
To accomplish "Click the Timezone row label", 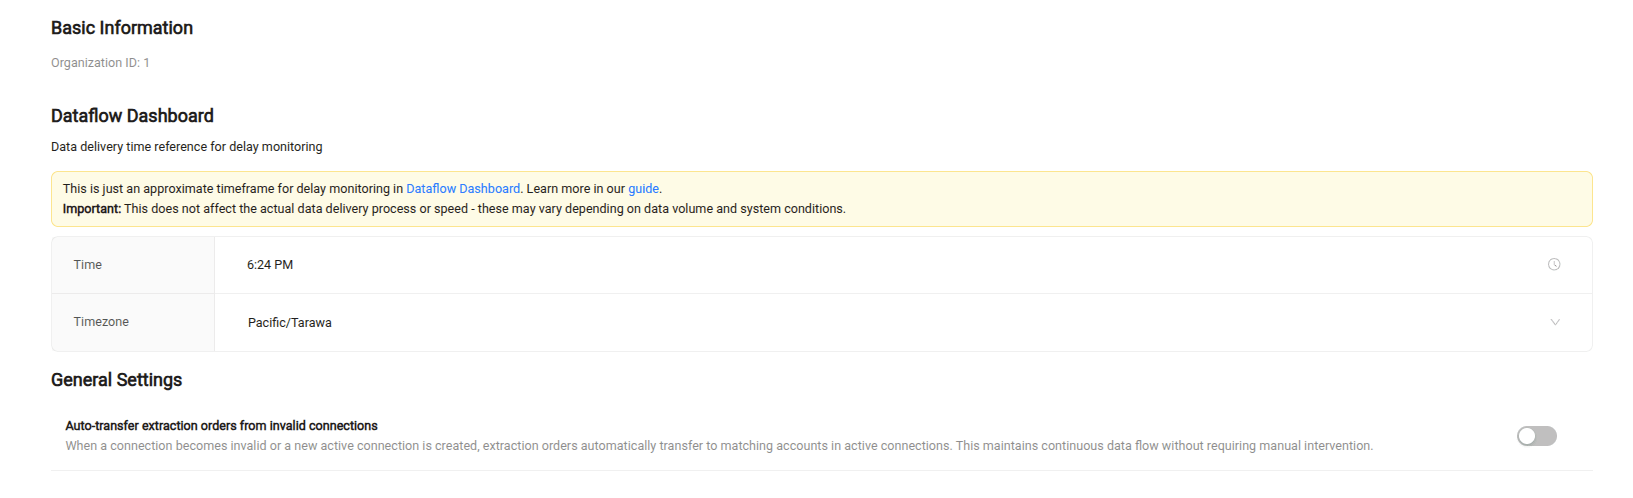I will click(101, 322).
